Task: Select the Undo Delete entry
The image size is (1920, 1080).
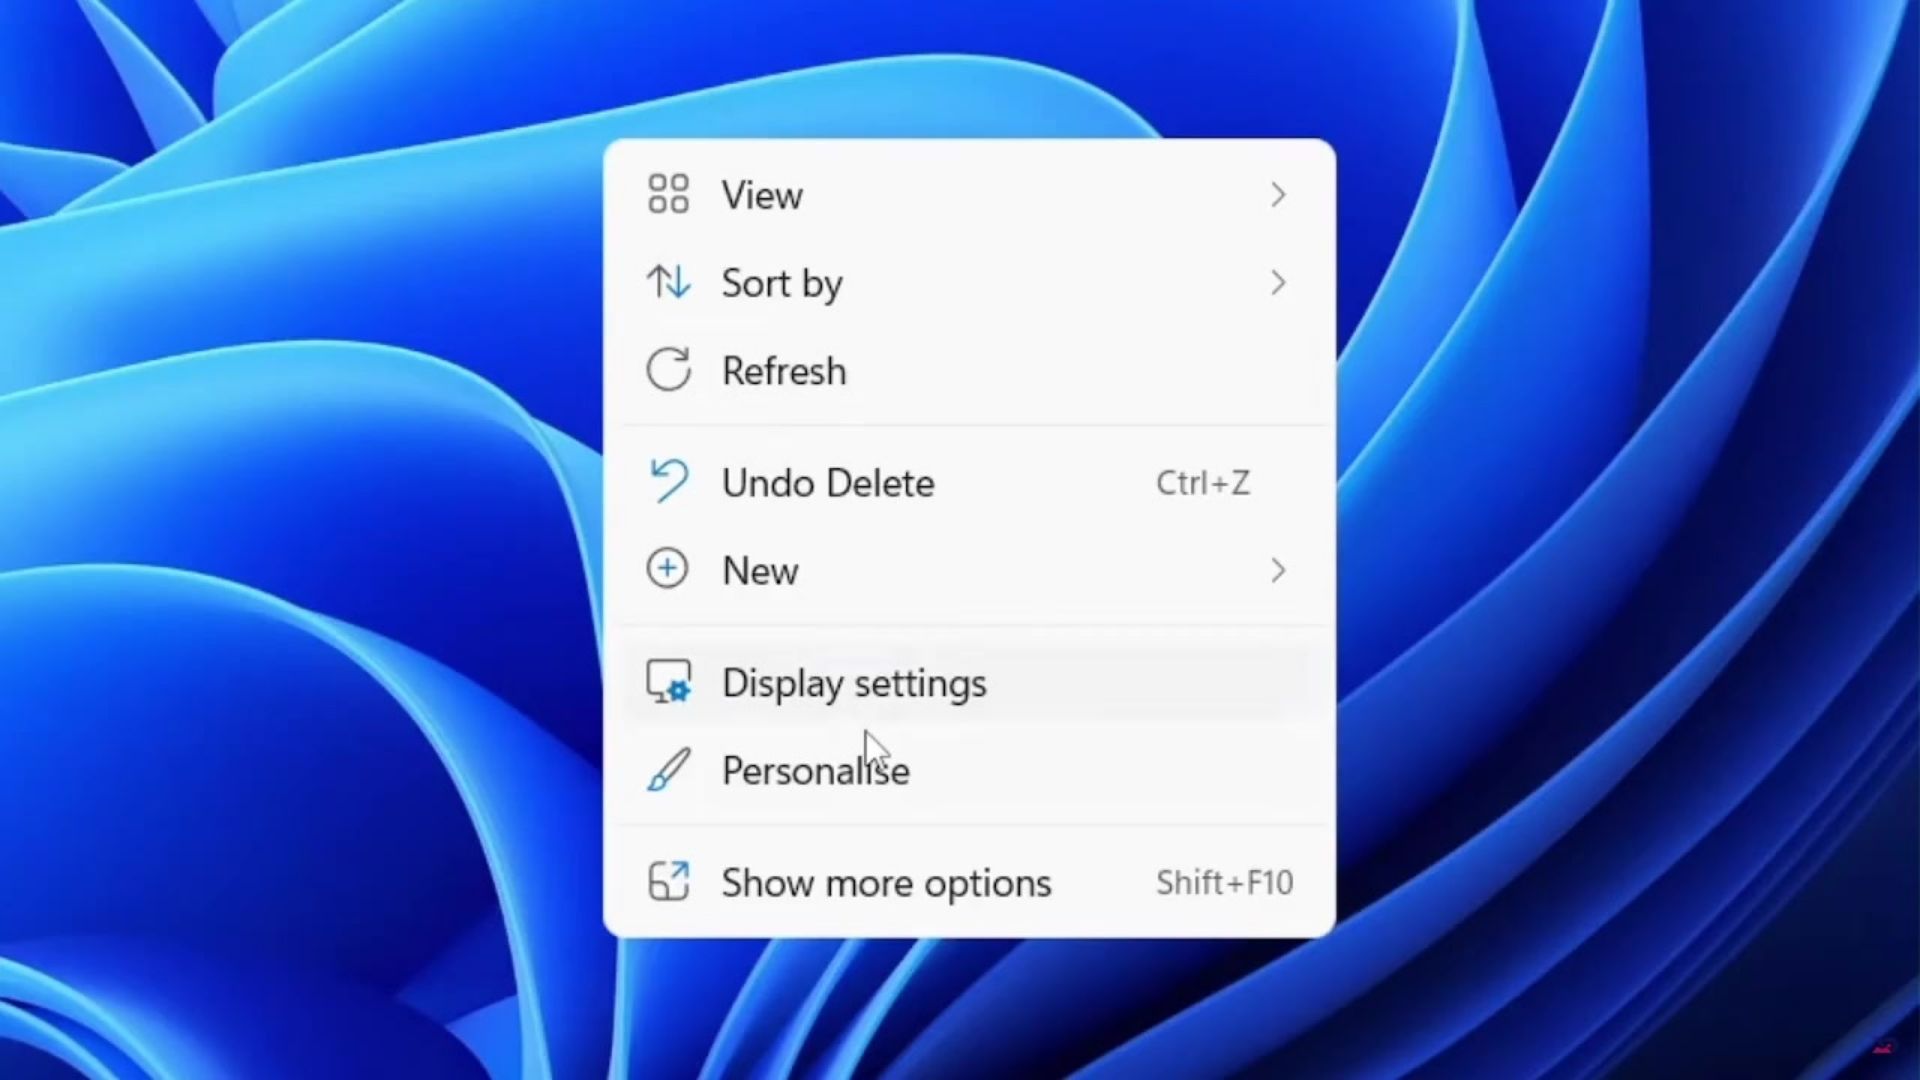Action: coord(969,483)
